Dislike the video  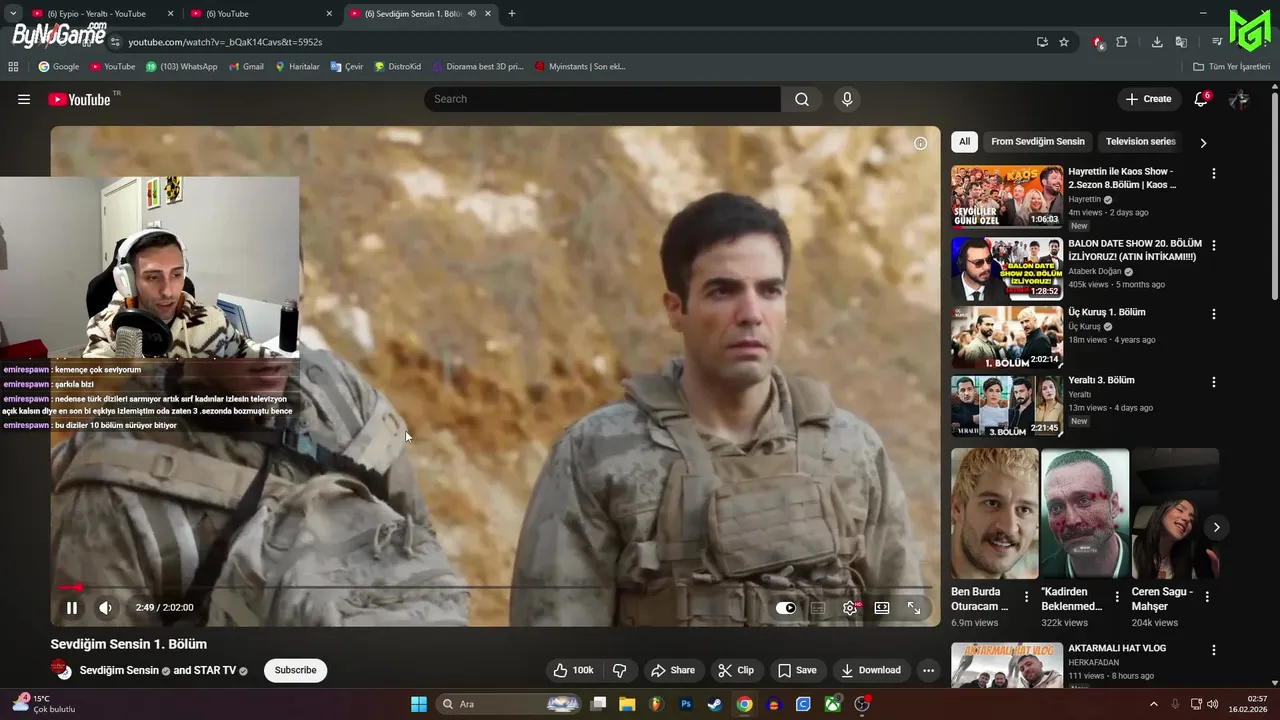coord(619,670)
